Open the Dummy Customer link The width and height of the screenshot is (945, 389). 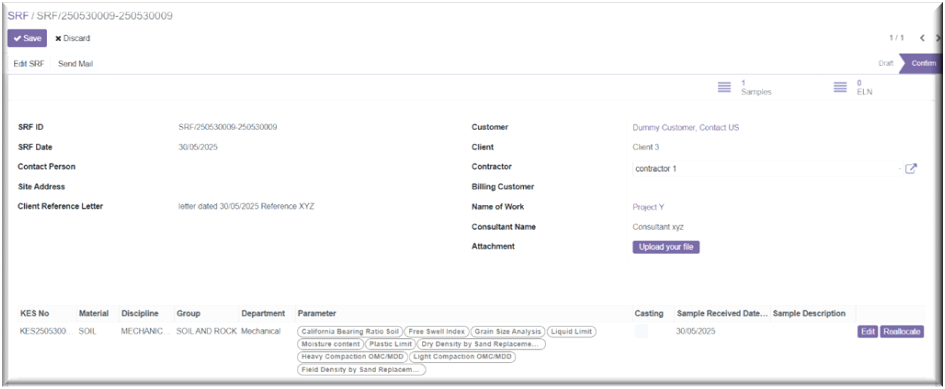point(686,128)
